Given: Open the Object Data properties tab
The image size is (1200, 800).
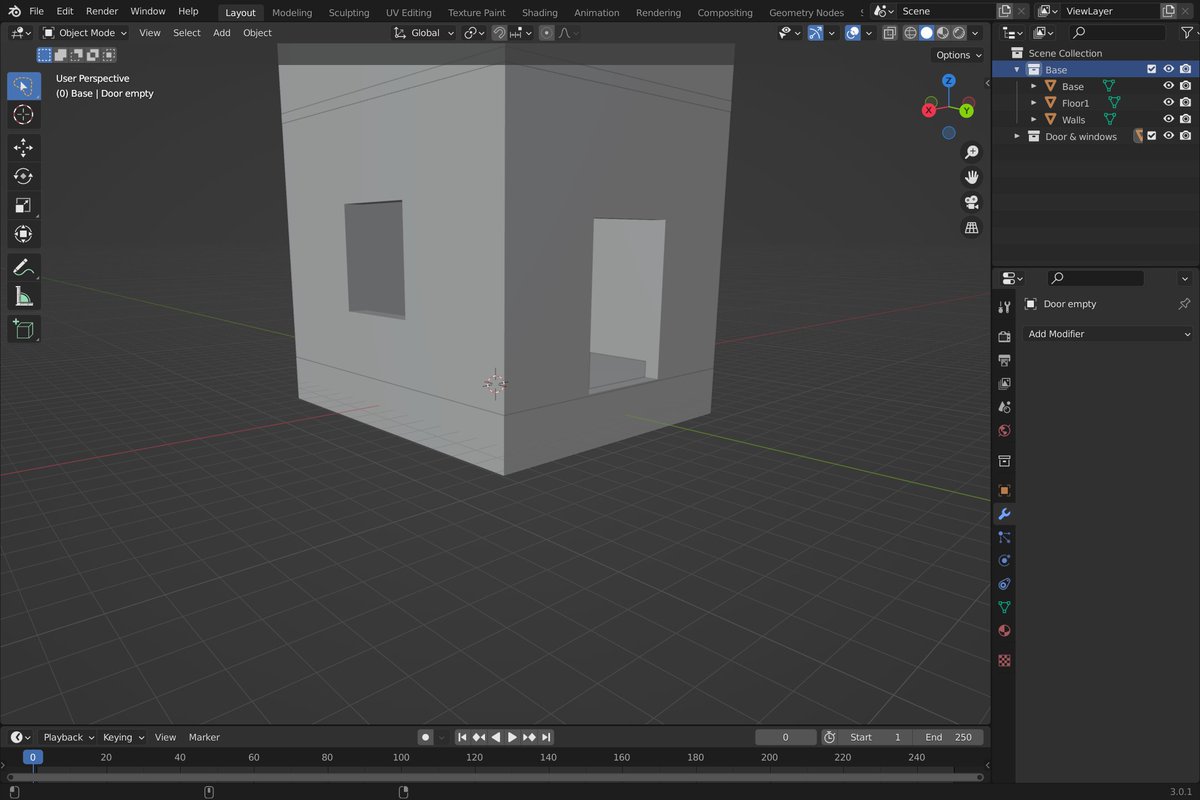Looking at the screenshot, I should click(x=1005, y=607).
